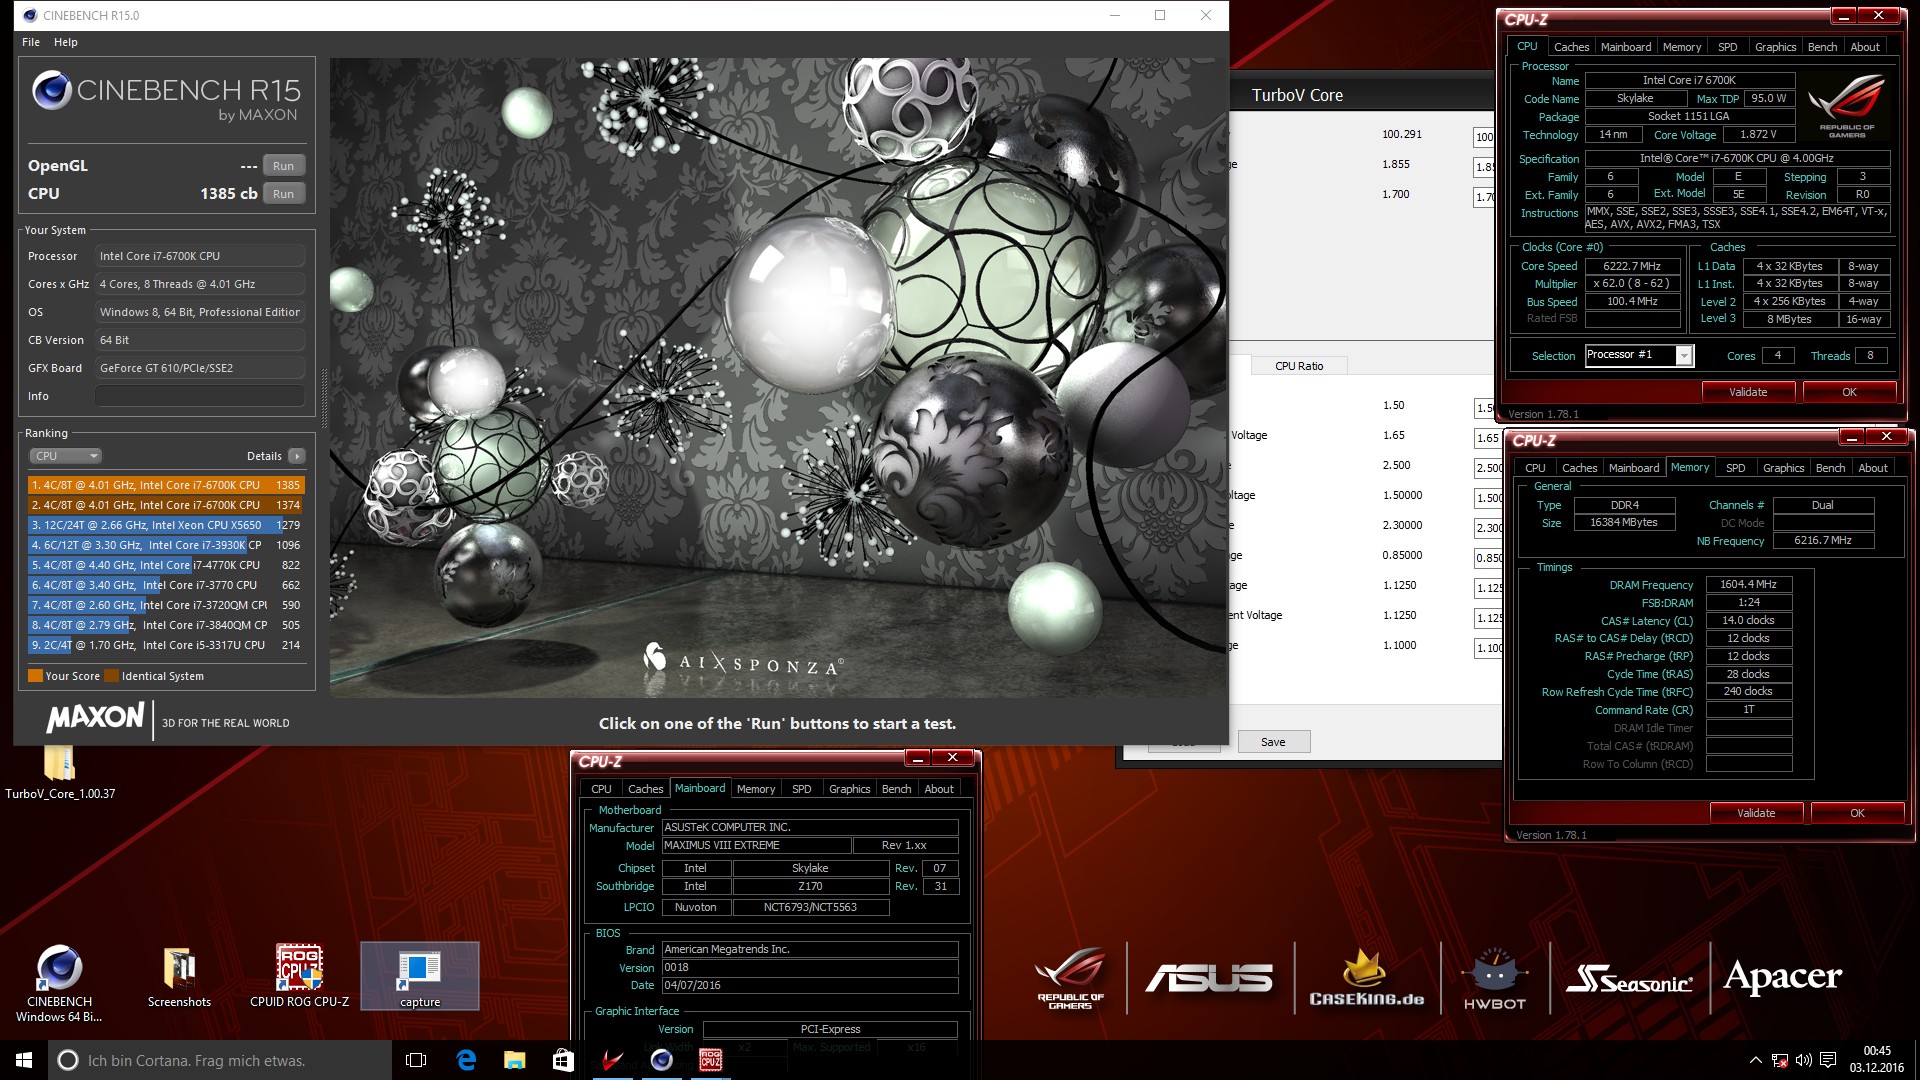Viewport: 1920px width, 1080px height.
Task: Click the Cortana circle icon
Action: pyautogui.click(x=68, y=1060)
